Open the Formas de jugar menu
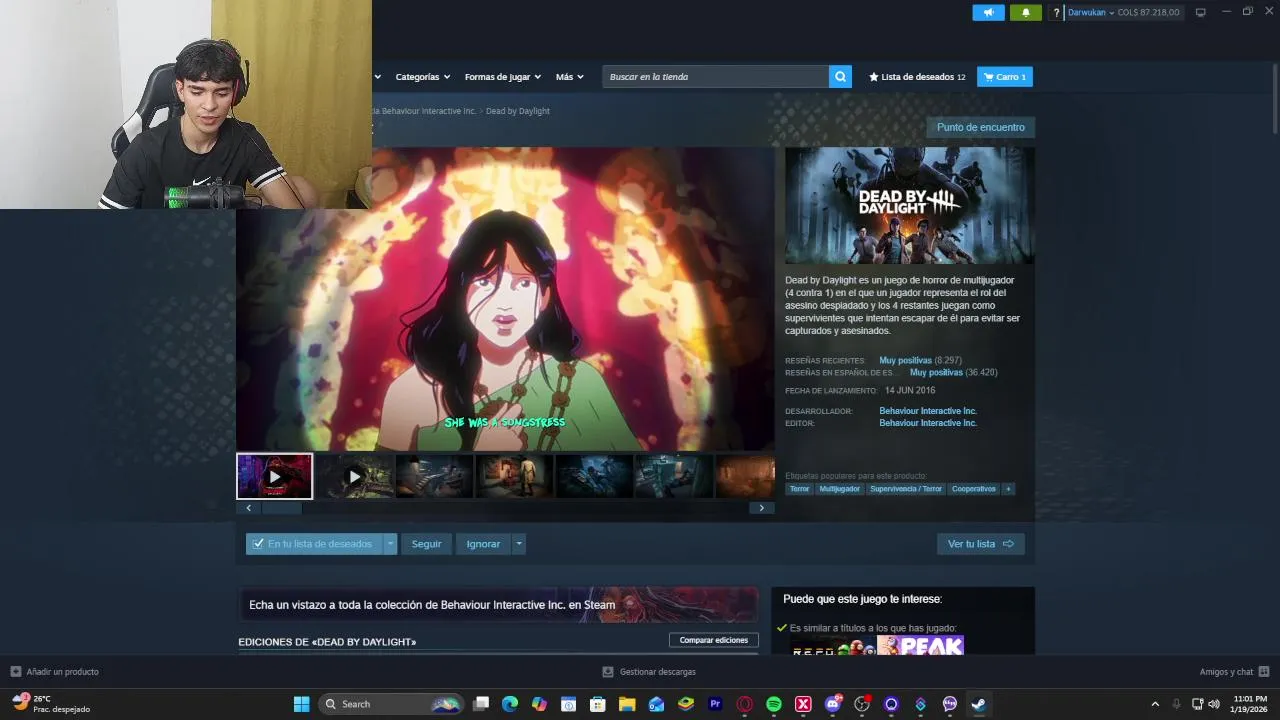The width and height of the screenshot is (1280, 720). click(x=502, y=76)
